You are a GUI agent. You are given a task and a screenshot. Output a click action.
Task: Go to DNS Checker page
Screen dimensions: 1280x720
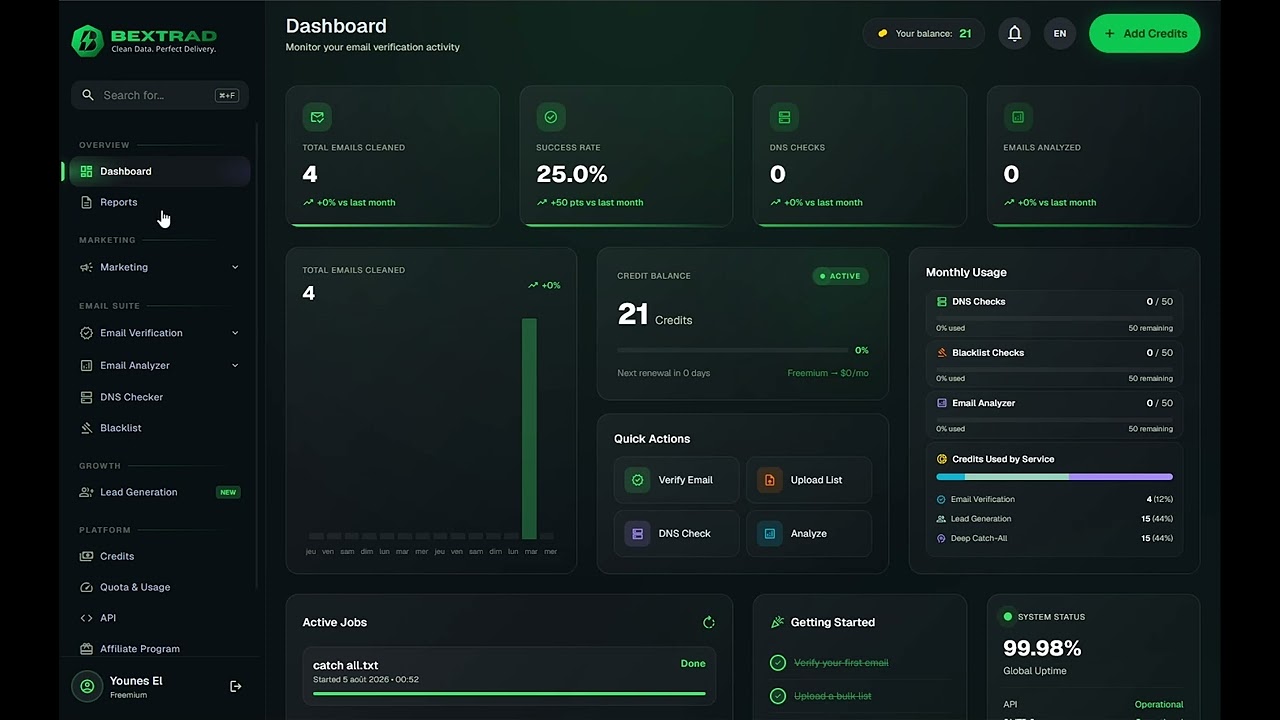coord(160,397)
